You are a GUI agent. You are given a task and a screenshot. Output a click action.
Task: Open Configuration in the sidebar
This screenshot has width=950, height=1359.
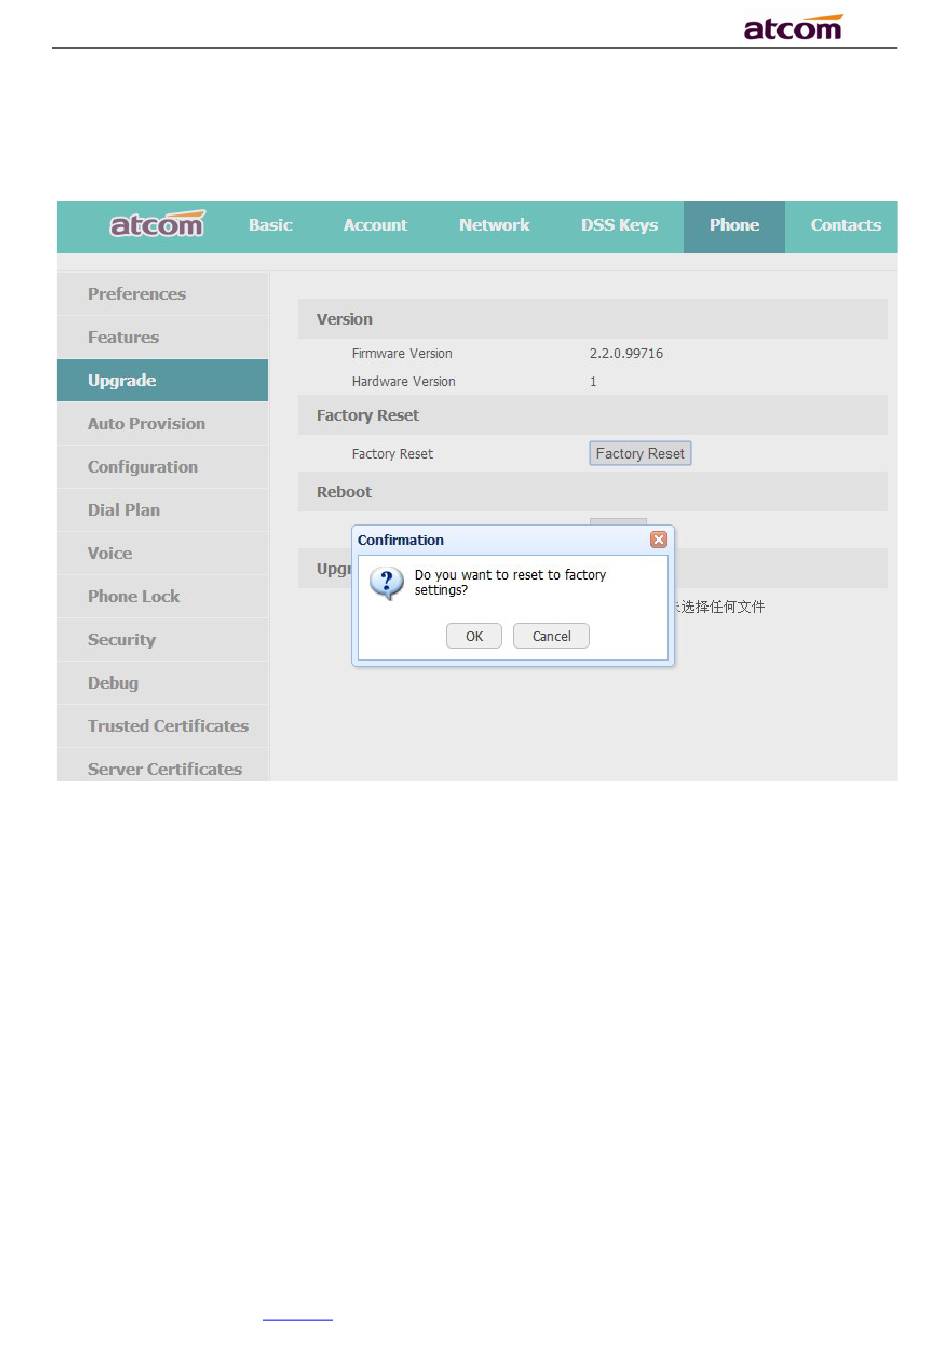point(162,467)
